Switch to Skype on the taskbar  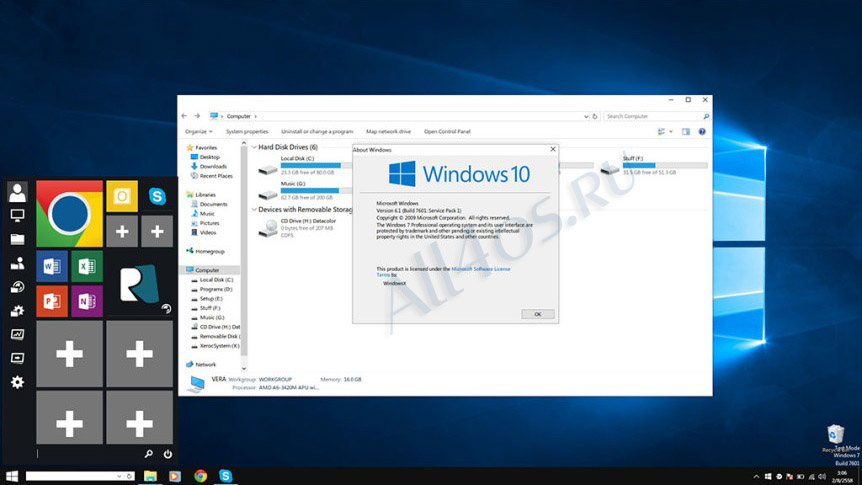[225, 476]
